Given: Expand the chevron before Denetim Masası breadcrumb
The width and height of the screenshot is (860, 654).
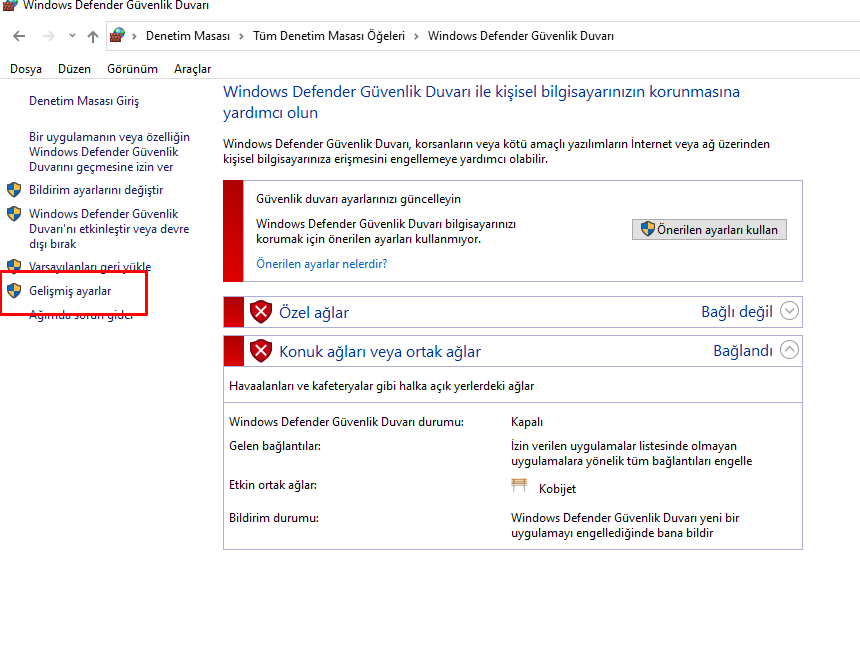Looking at the screenshot, I should click(134, 36).
